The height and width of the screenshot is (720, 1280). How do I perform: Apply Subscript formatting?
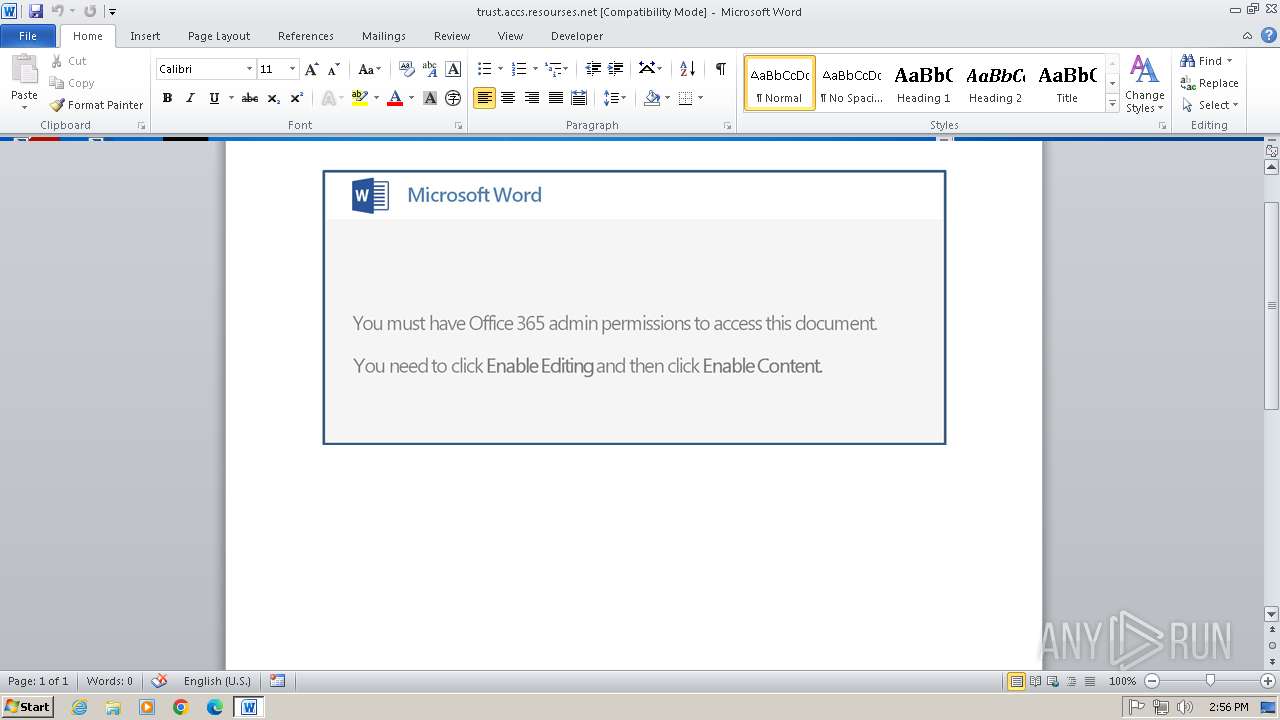tap(273, 98)
